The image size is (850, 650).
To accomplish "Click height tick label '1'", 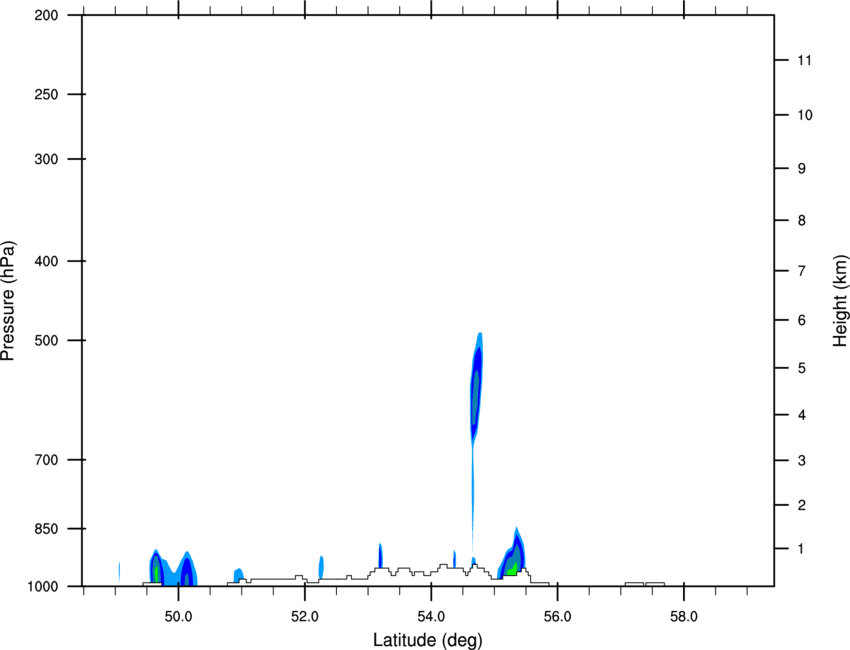I will pyautogui.click(x=802, y=549).
